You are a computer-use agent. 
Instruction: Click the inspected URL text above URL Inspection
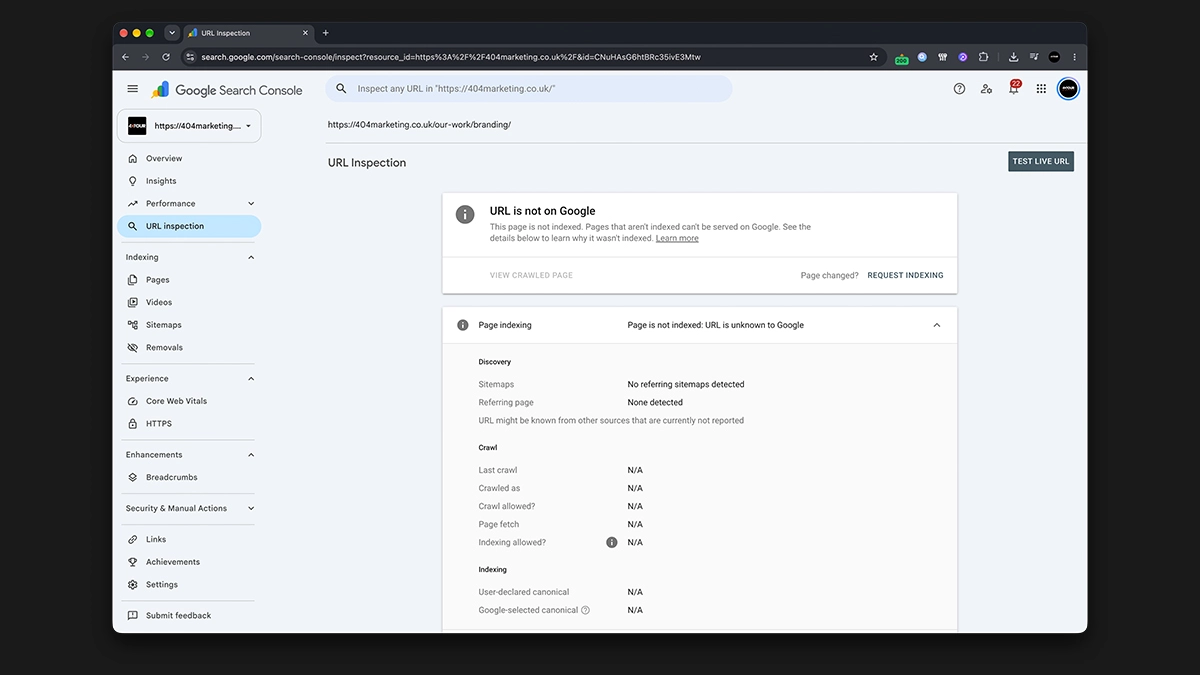[x=419, y=125]
